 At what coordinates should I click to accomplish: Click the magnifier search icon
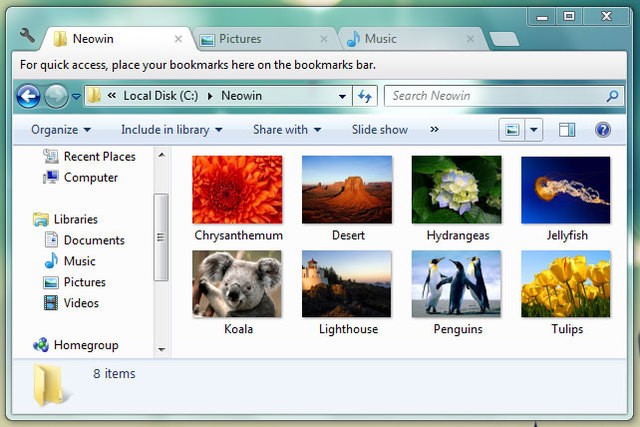coord(612,96)
